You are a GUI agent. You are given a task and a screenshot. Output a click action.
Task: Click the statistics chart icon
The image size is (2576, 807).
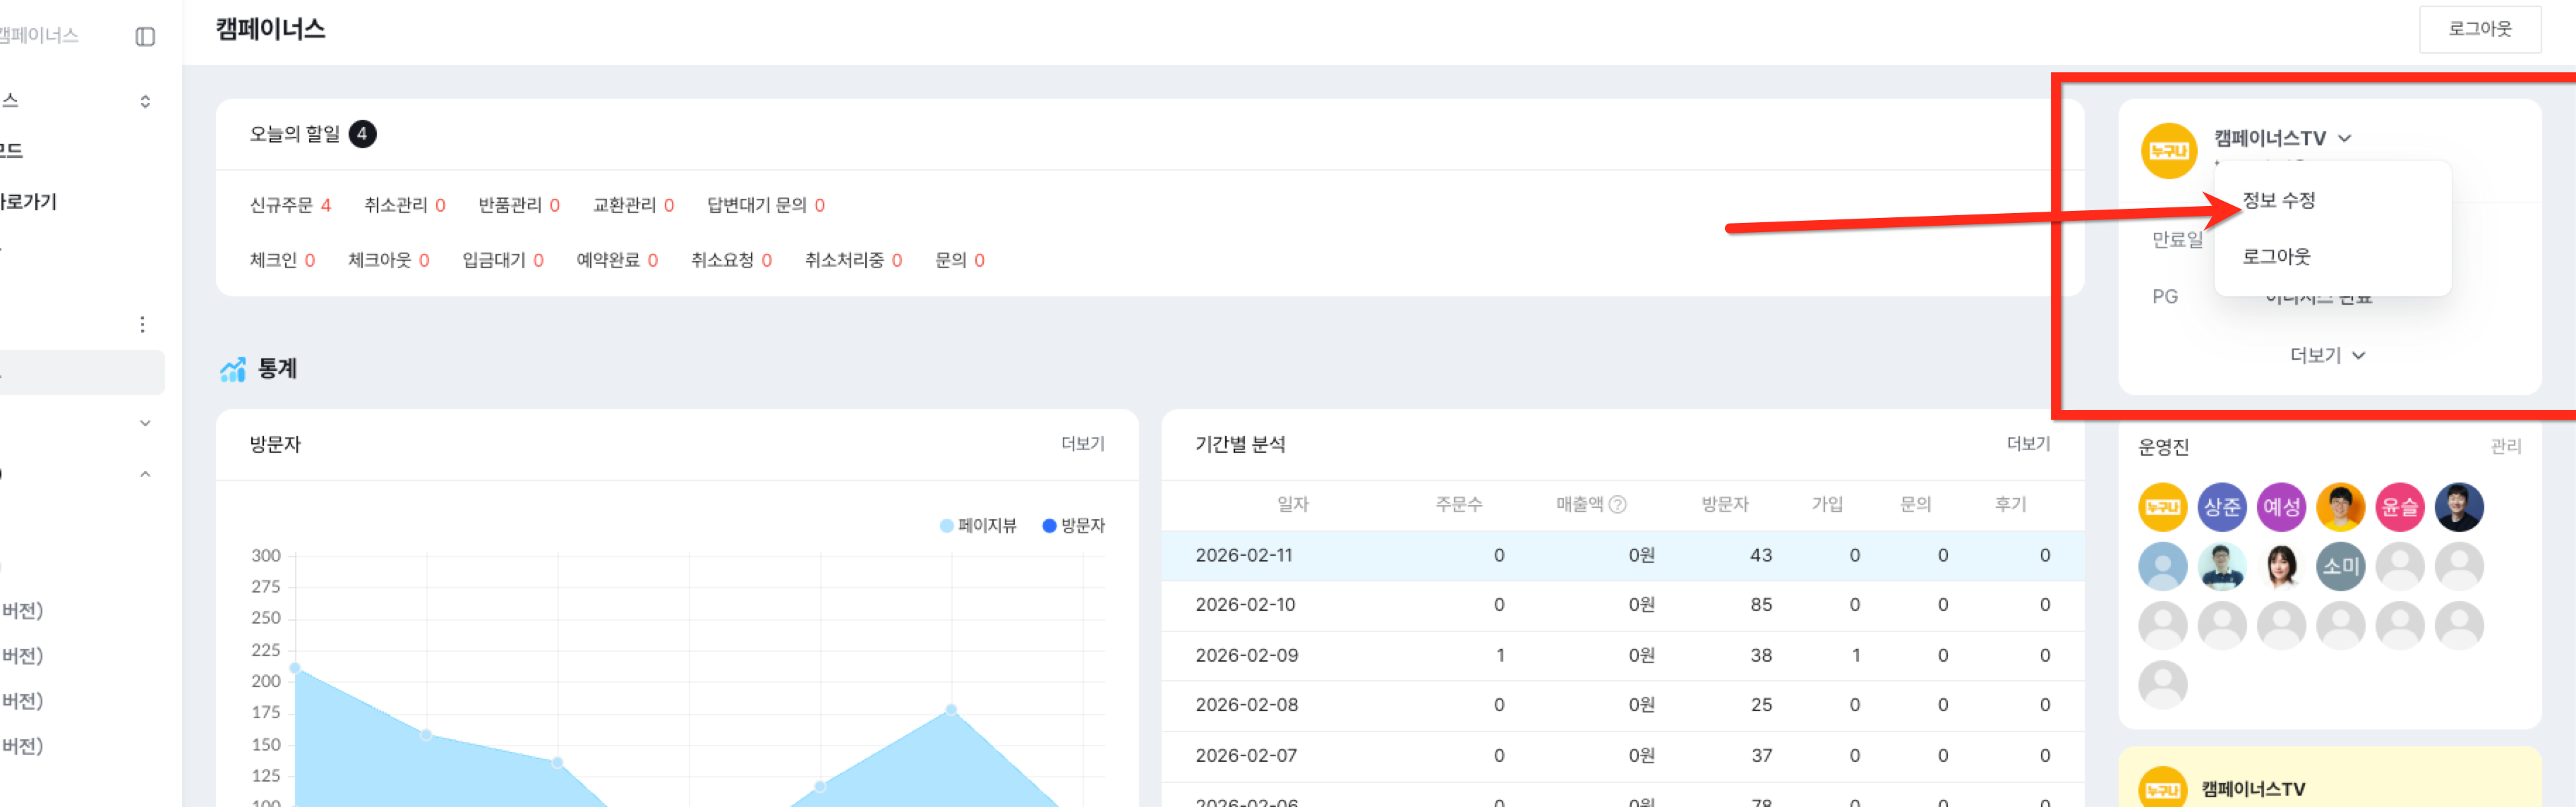pos(232,370)
